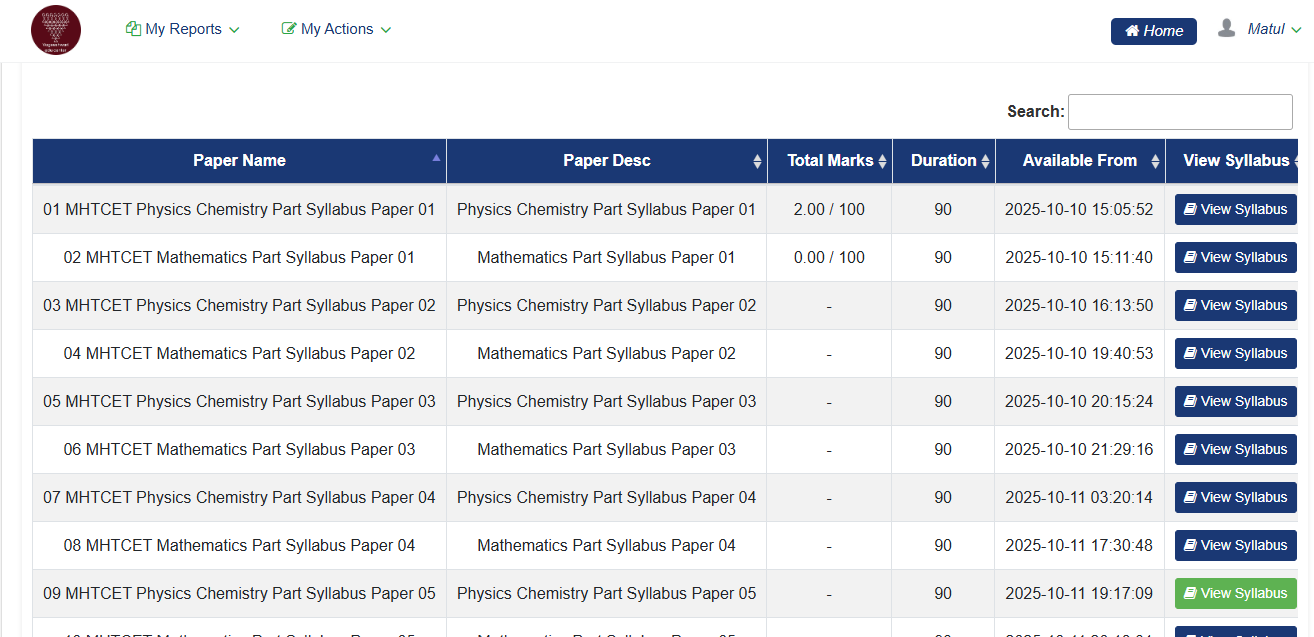This screenshot has width=1314, height=637.
Task: Click the user avatar icon
Action: (1226, 29)
